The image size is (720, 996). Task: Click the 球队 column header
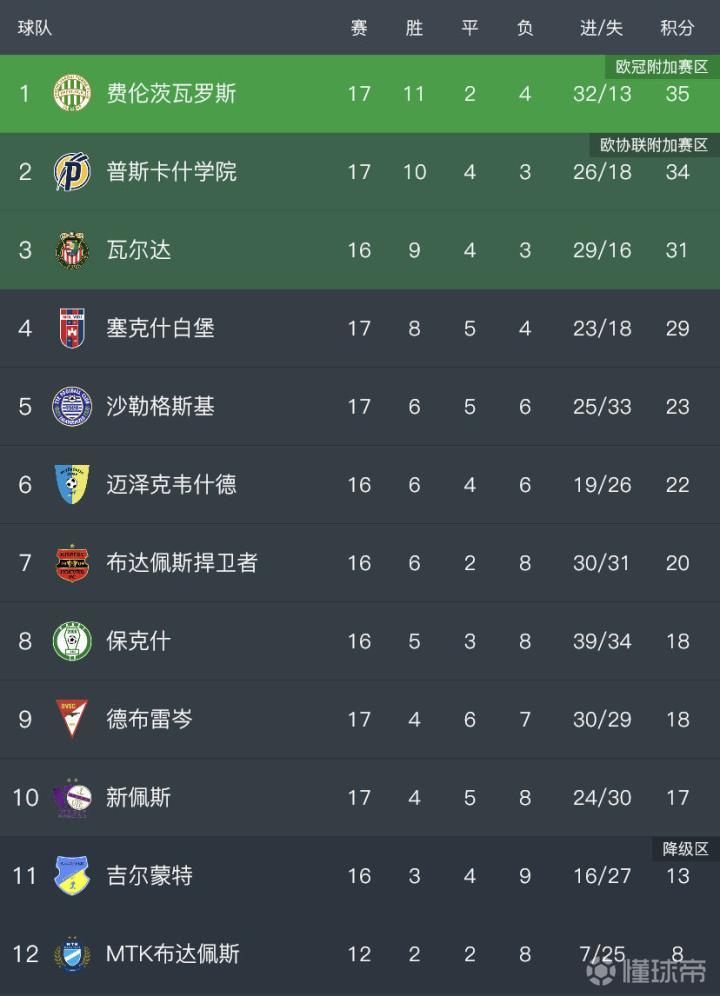pyautogui.click(x=35, y=28)
